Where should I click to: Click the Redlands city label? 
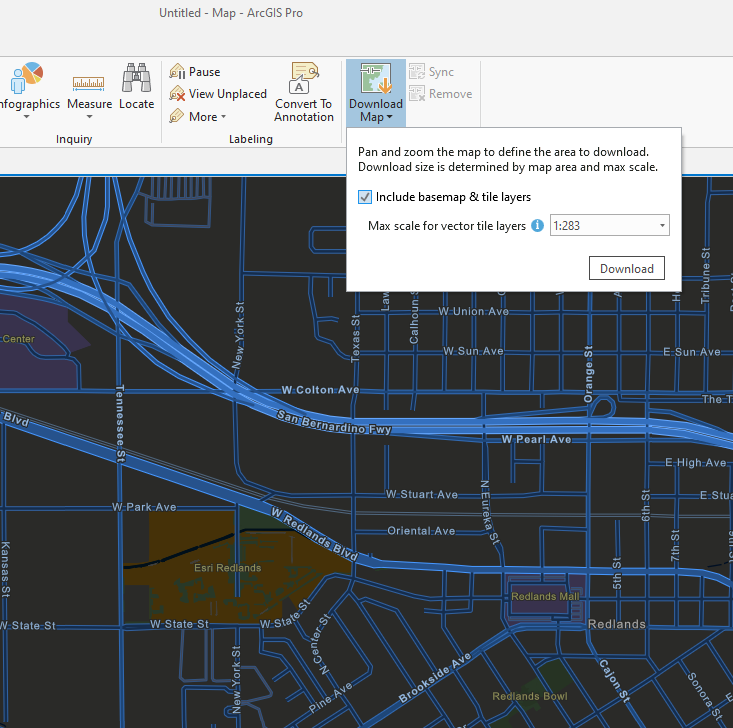click(x=617, y=624)
